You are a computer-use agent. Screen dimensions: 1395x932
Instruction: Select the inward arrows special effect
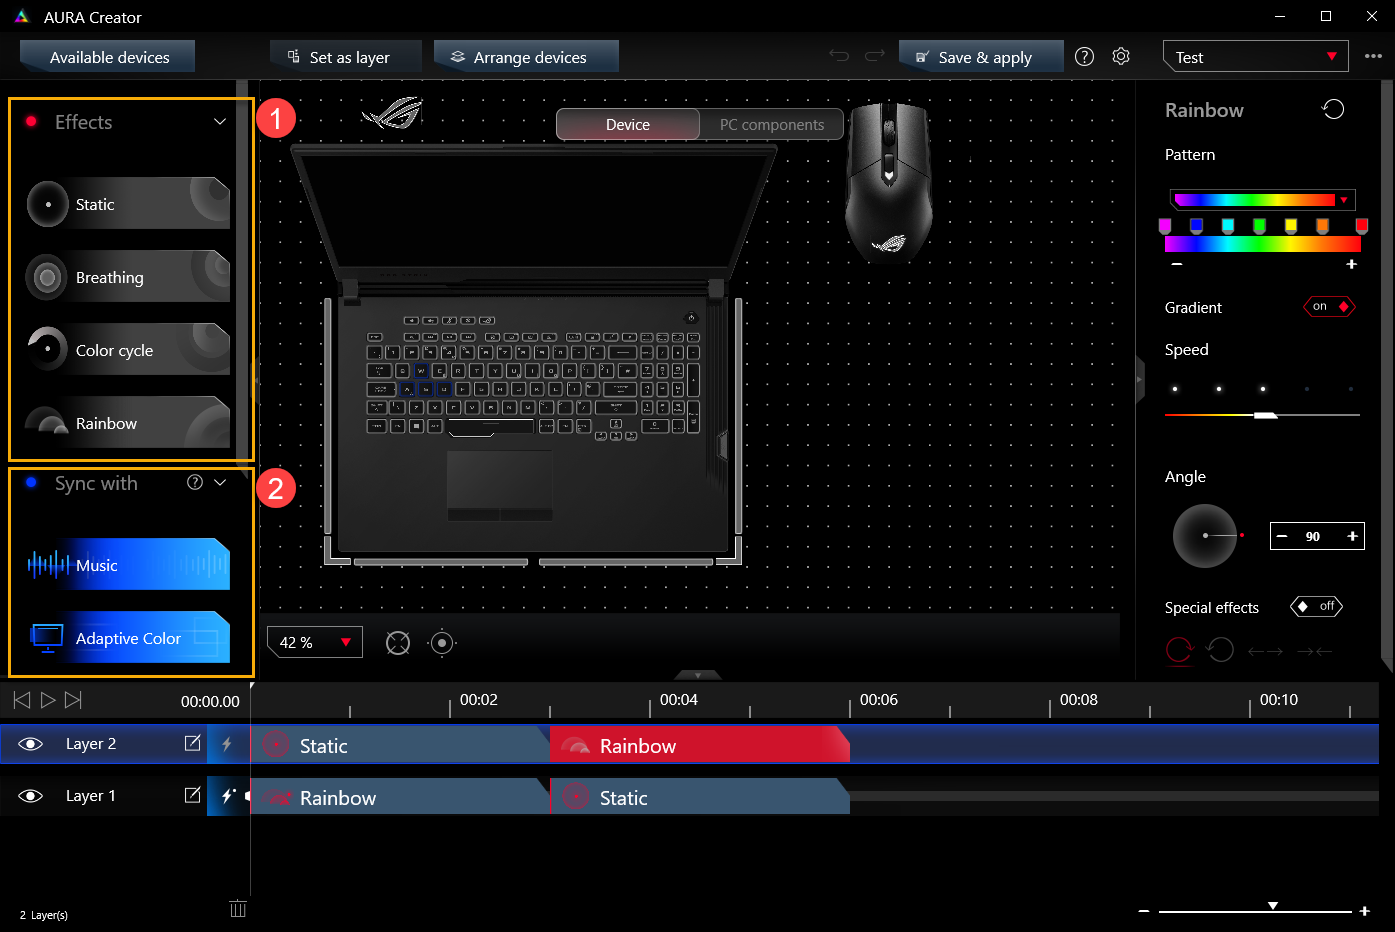click(1314, 651)
